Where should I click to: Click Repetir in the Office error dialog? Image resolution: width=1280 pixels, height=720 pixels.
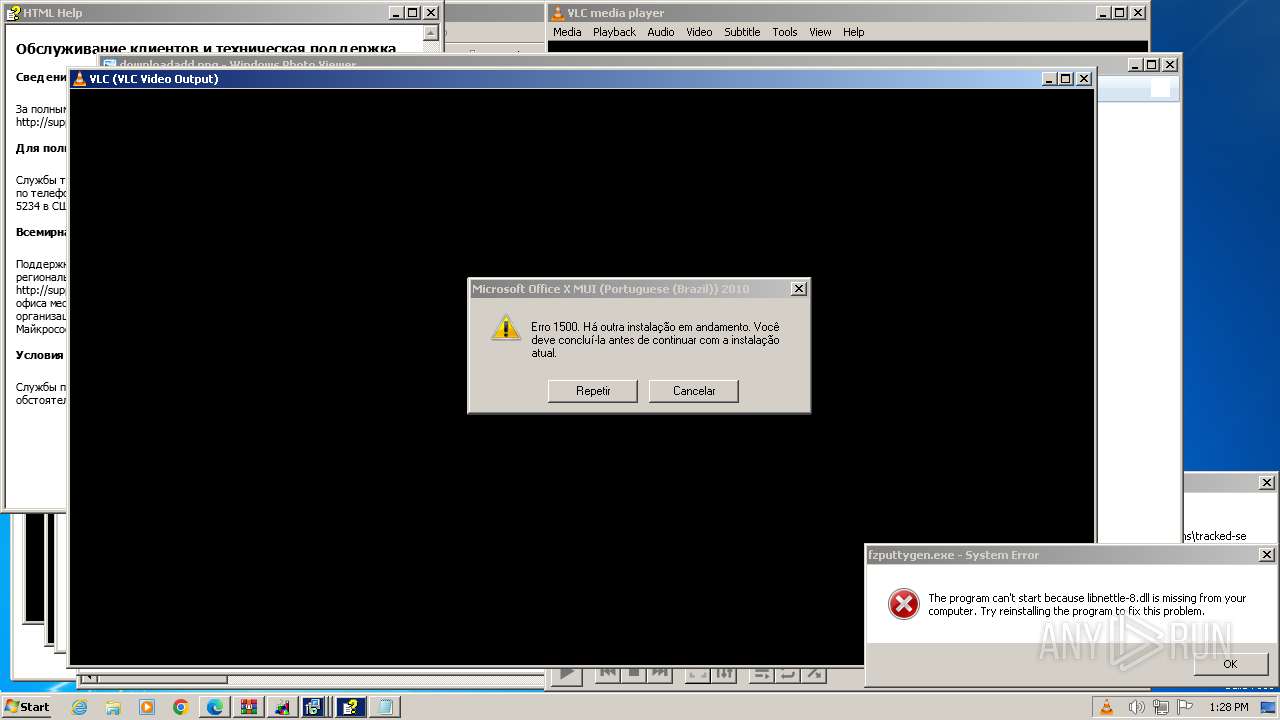593,391
